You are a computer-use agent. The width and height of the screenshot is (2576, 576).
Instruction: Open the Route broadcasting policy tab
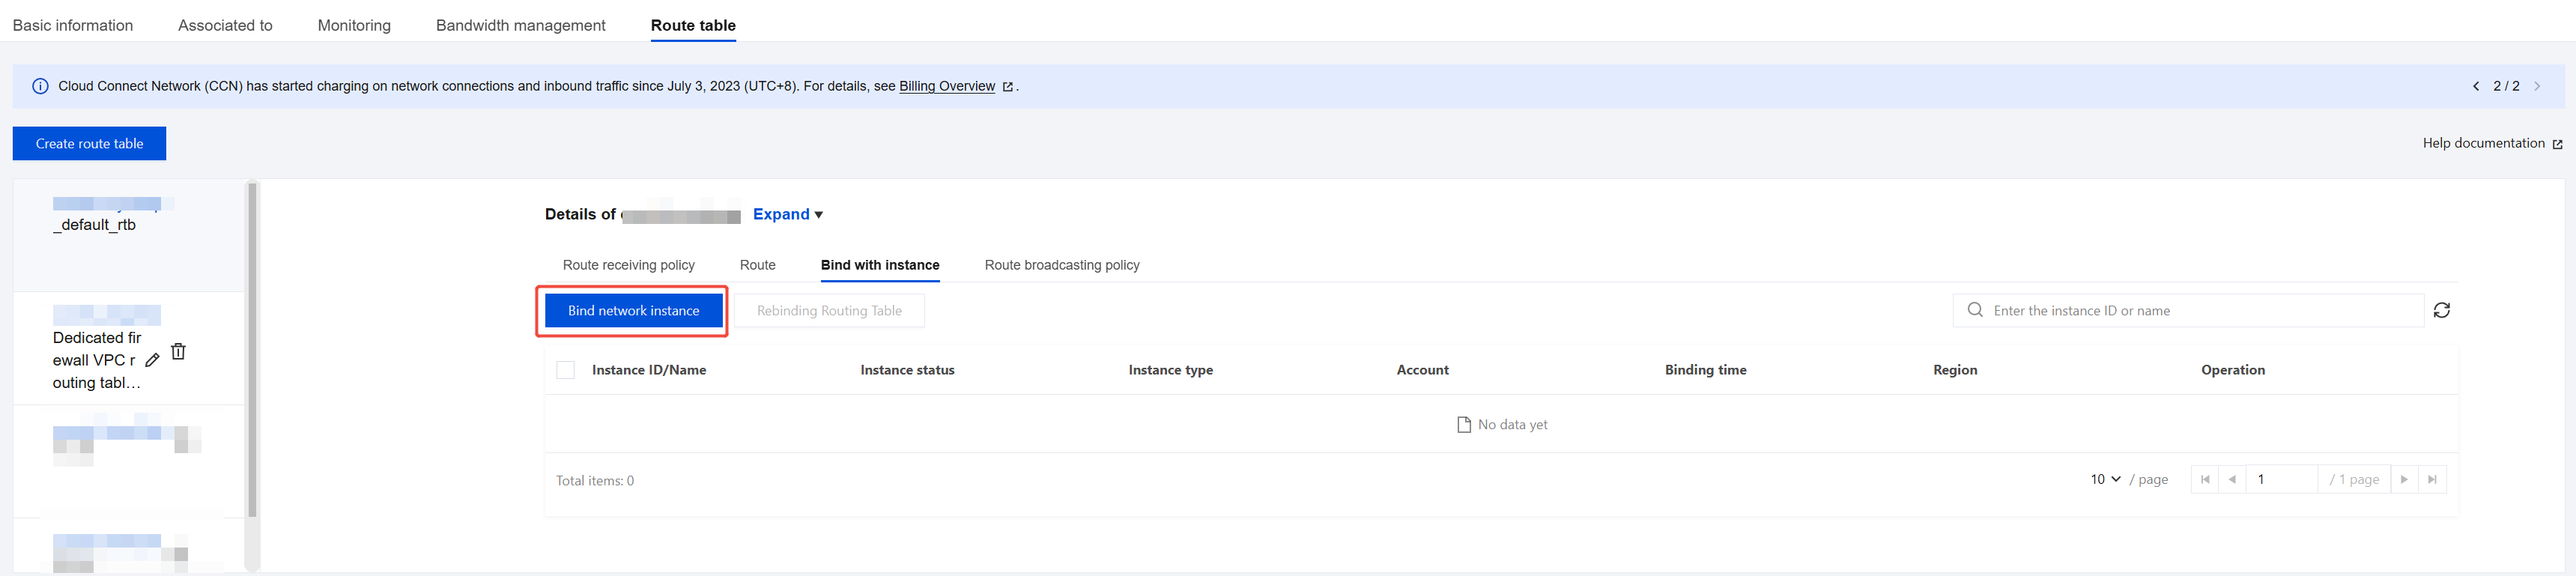coord(1061,265)
